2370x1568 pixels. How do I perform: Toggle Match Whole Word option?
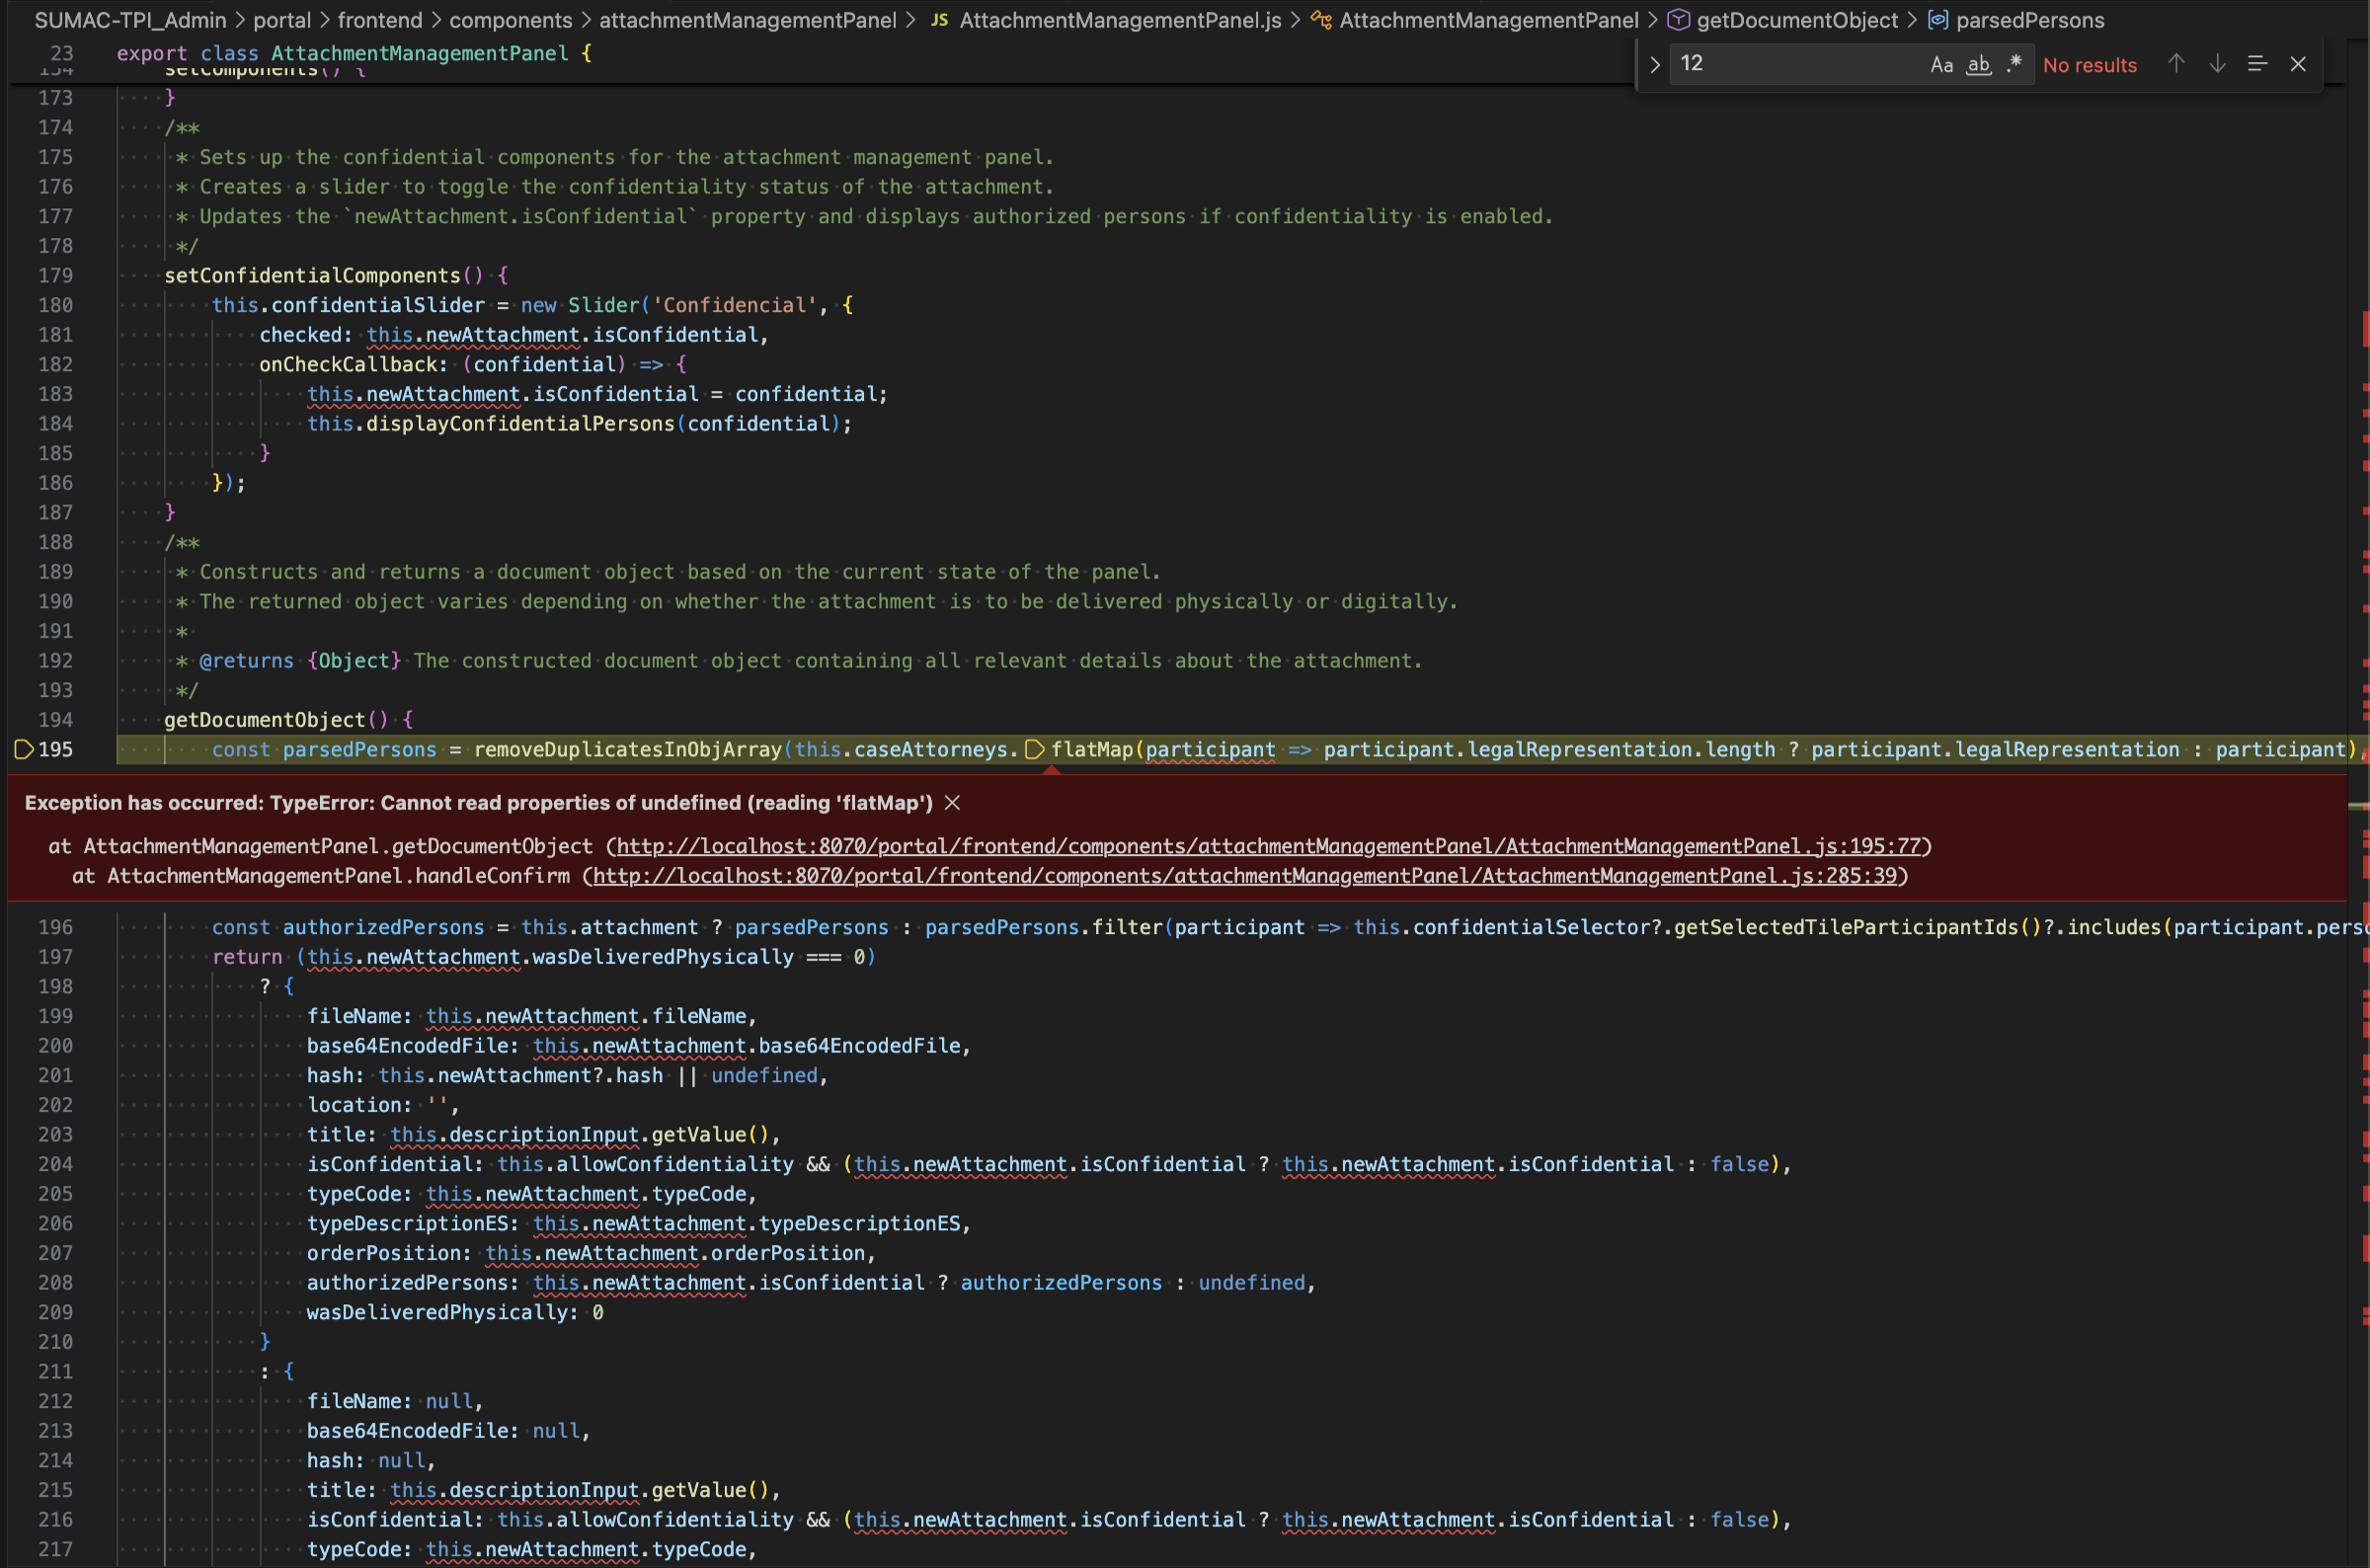point(1978,65)
